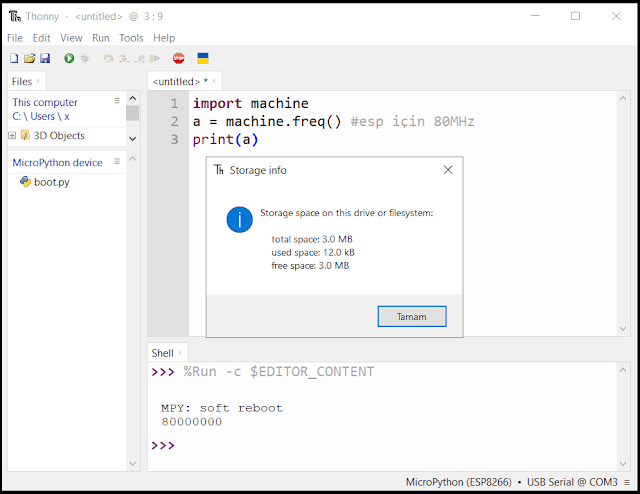This screenshot has height=494, width=640.
Task: Close the Files panel tab
Action: point(38,81)
